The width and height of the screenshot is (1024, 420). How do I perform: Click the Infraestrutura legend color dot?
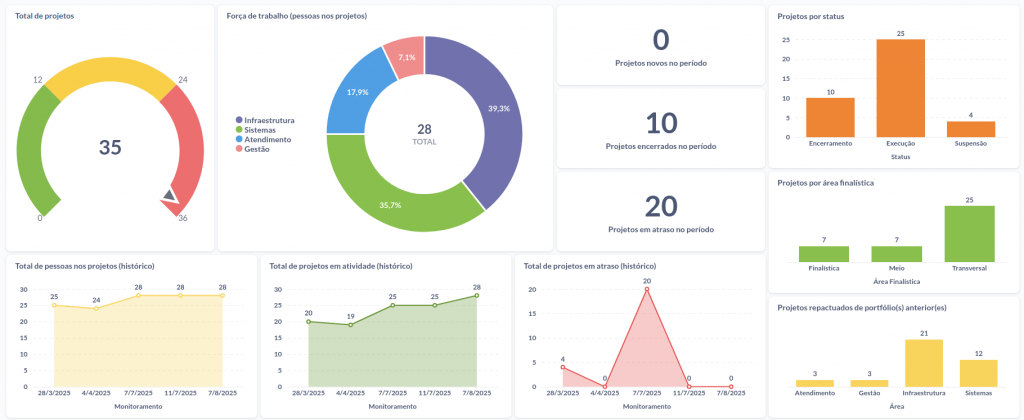(239, 121)
